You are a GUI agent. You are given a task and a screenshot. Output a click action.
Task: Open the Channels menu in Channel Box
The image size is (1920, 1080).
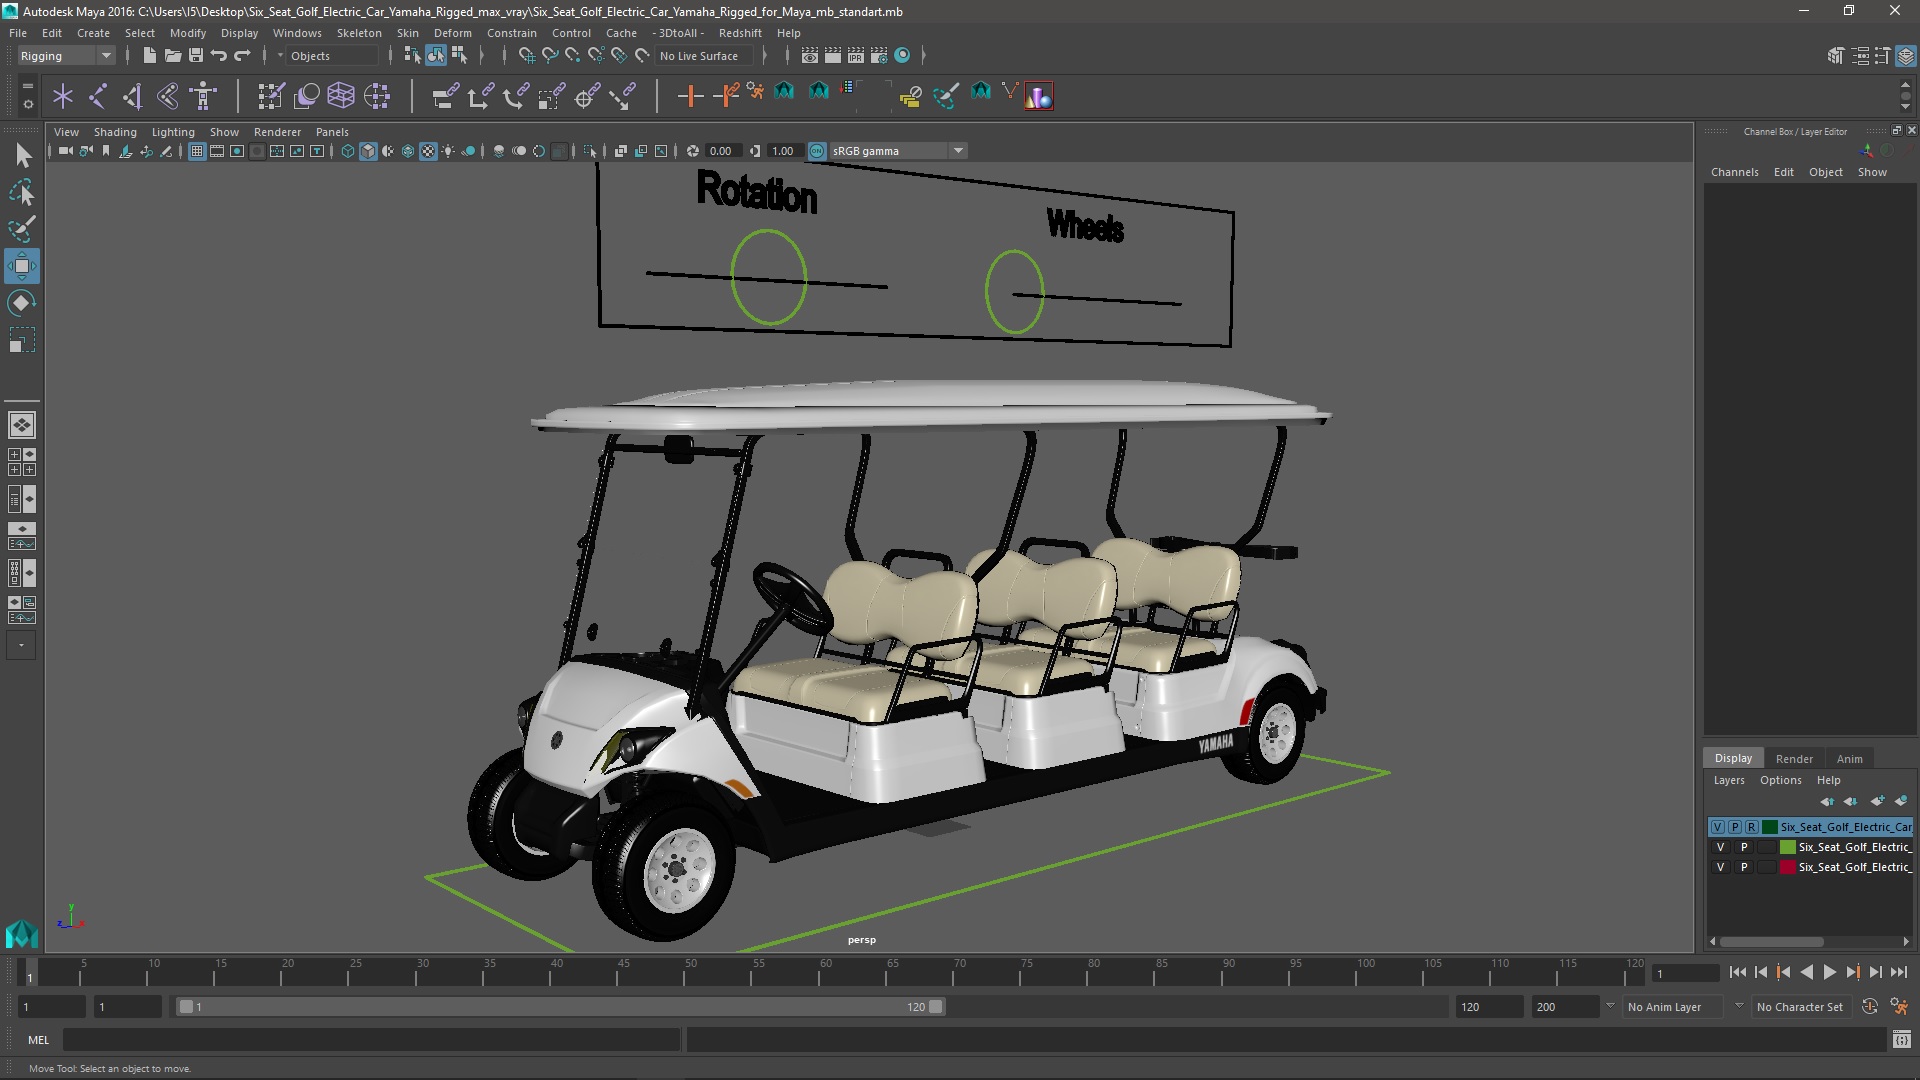click(1734, 172)
